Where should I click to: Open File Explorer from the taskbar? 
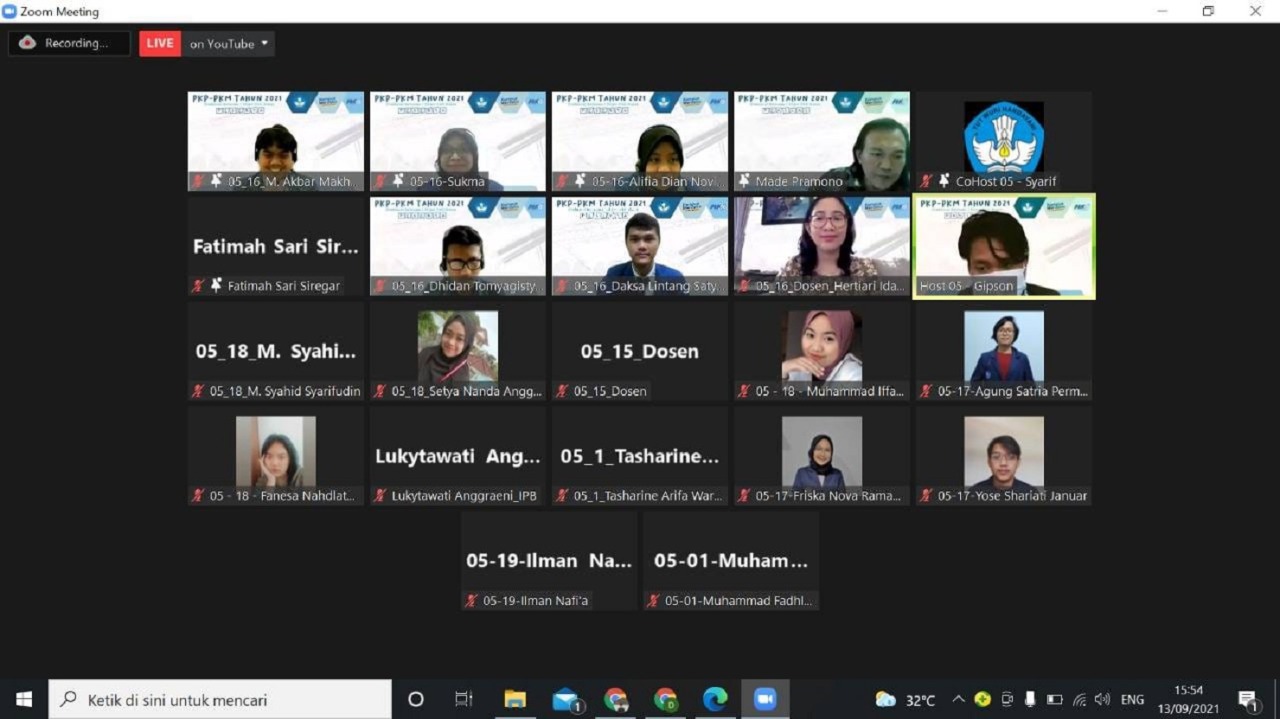[x=515, y=699]
